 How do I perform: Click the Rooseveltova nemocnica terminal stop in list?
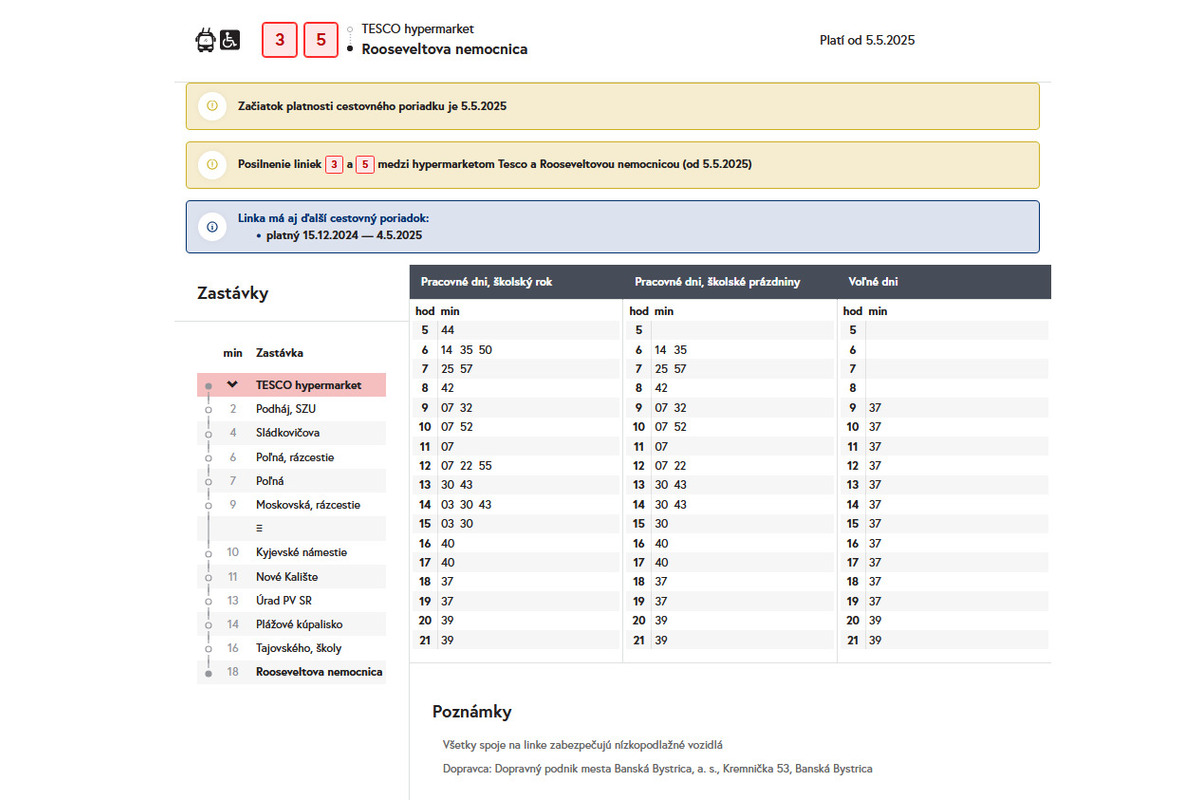pos(318,672)
